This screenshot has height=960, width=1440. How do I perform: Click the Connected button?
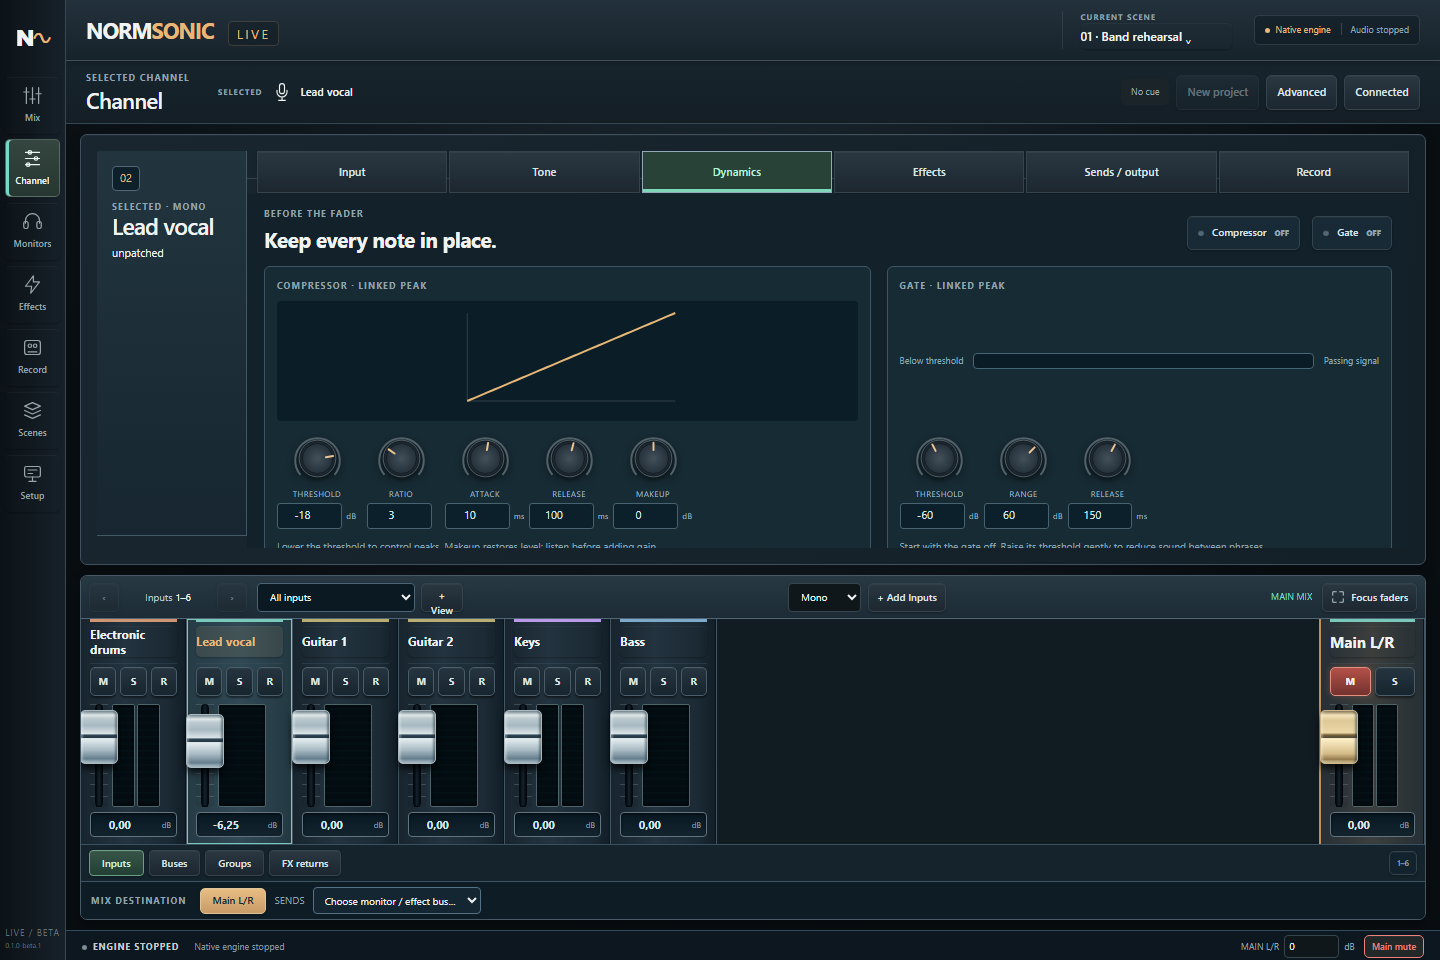(1382, 92)
